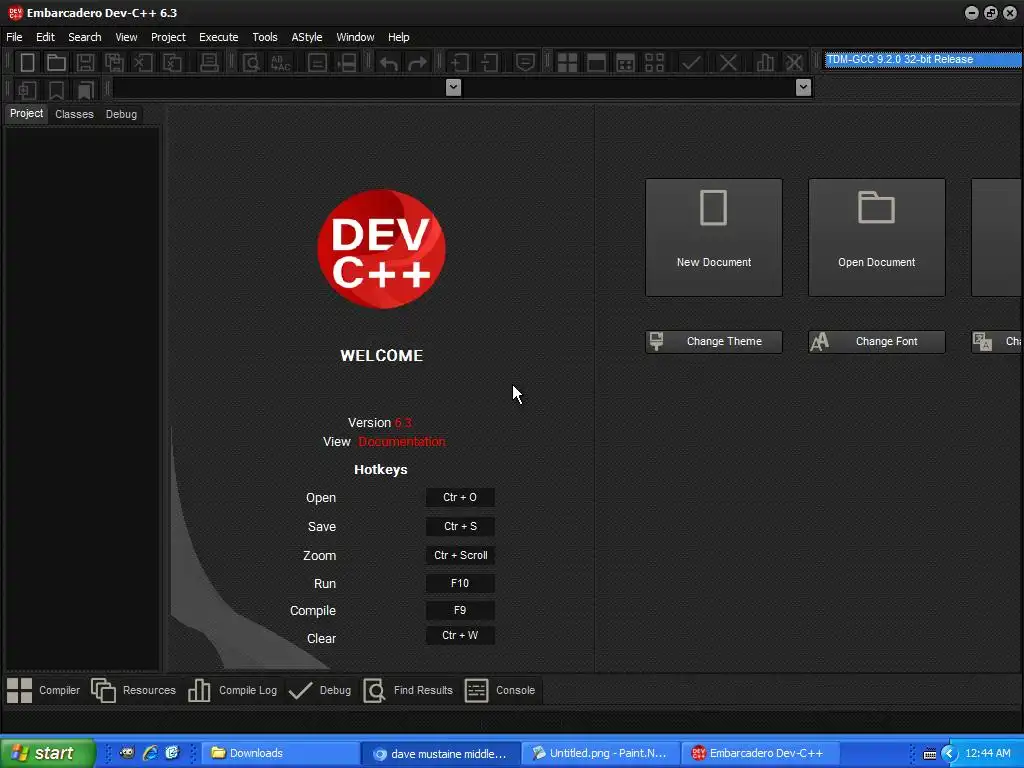Open the View menu
This screenshot has height=768, width=1024.
pyautogui.click(x=126, y=37)
